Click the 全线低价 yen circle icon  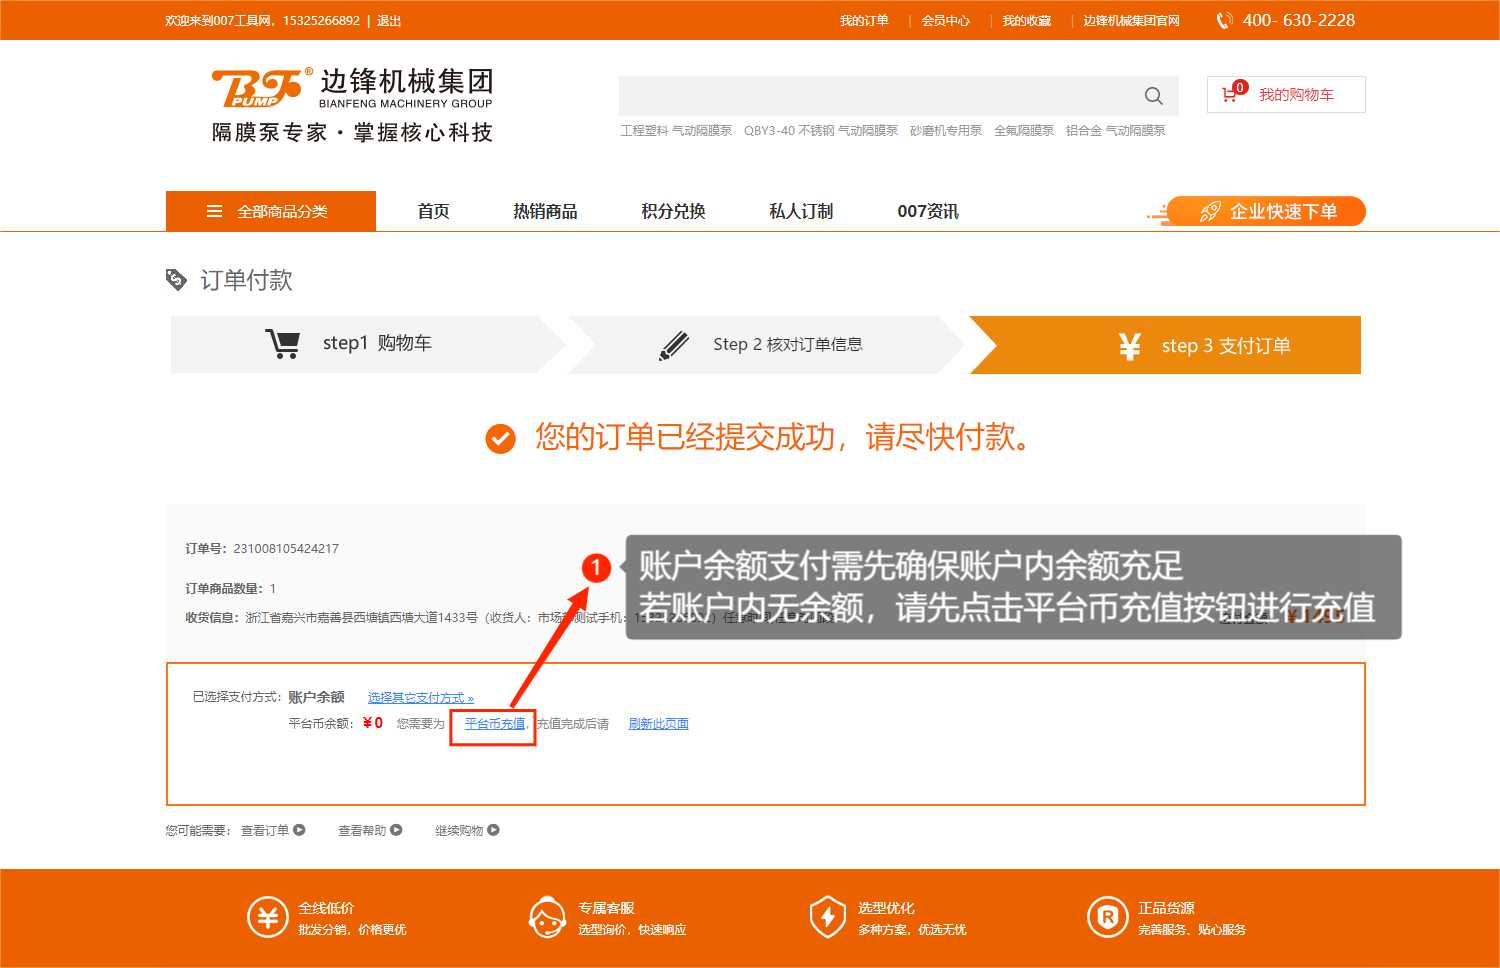[x=268, y=917]
